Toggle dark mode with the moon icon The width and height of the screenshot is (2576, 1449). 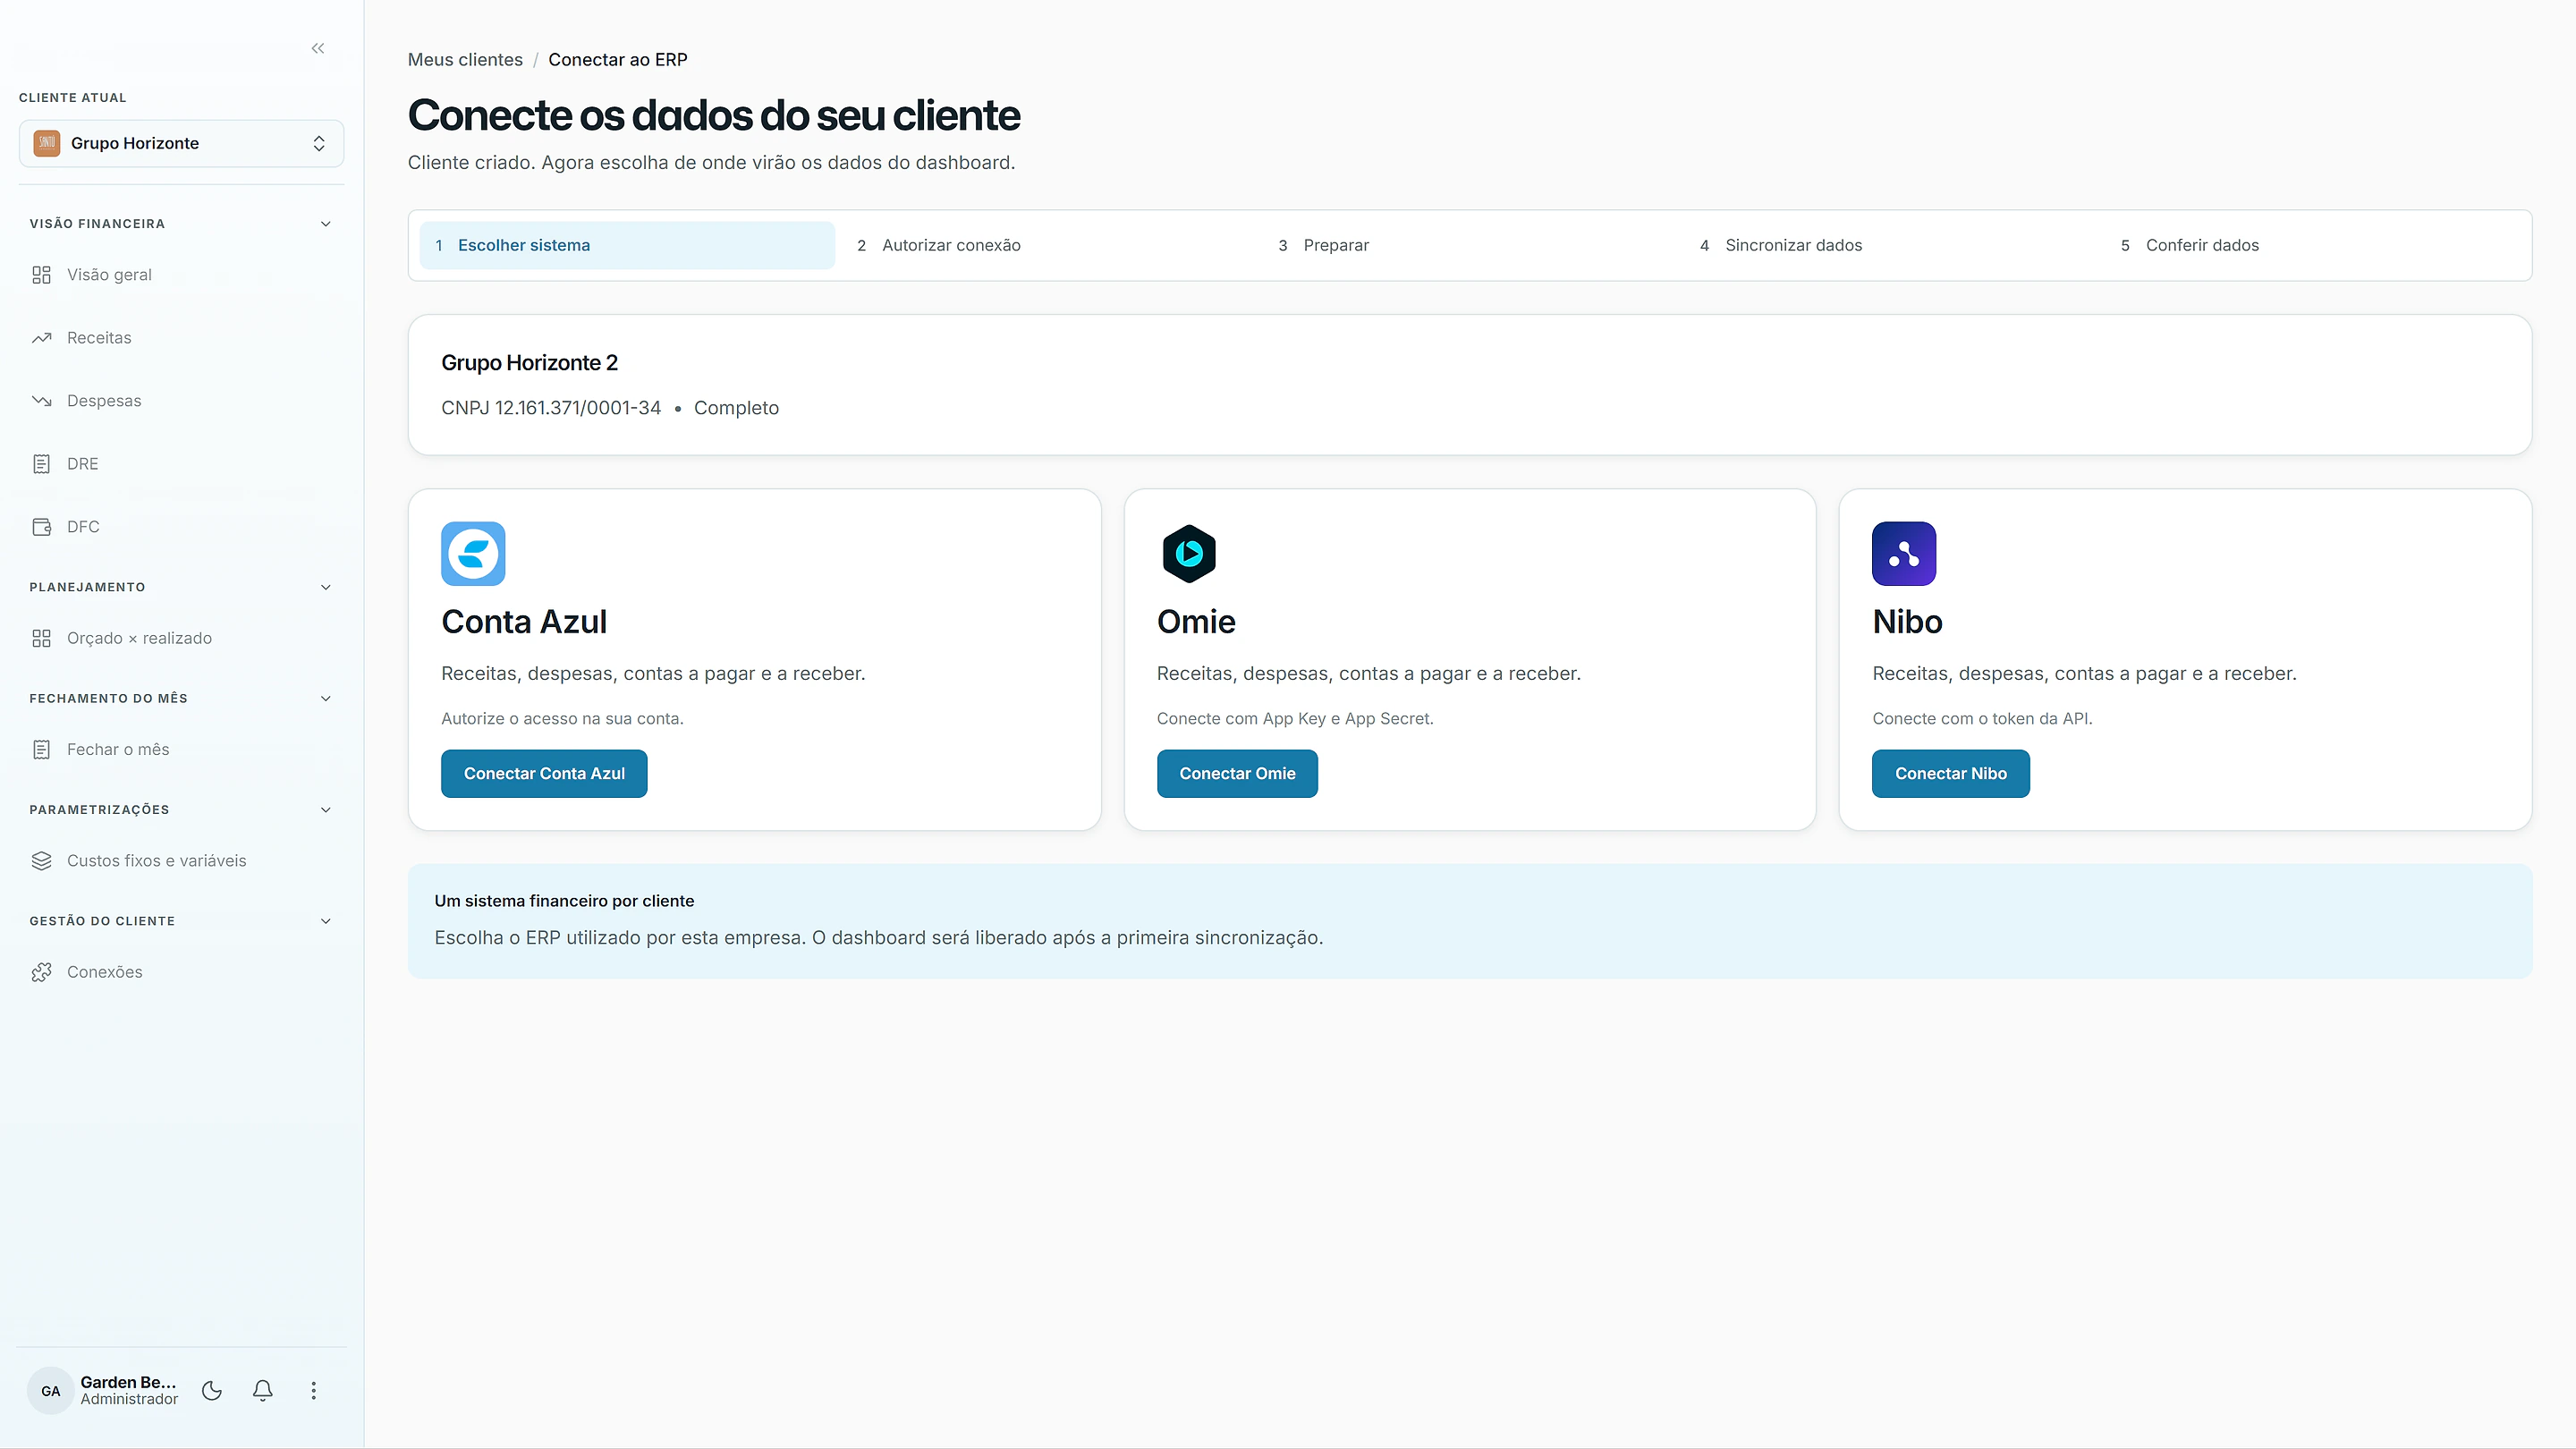(212, 1390)
